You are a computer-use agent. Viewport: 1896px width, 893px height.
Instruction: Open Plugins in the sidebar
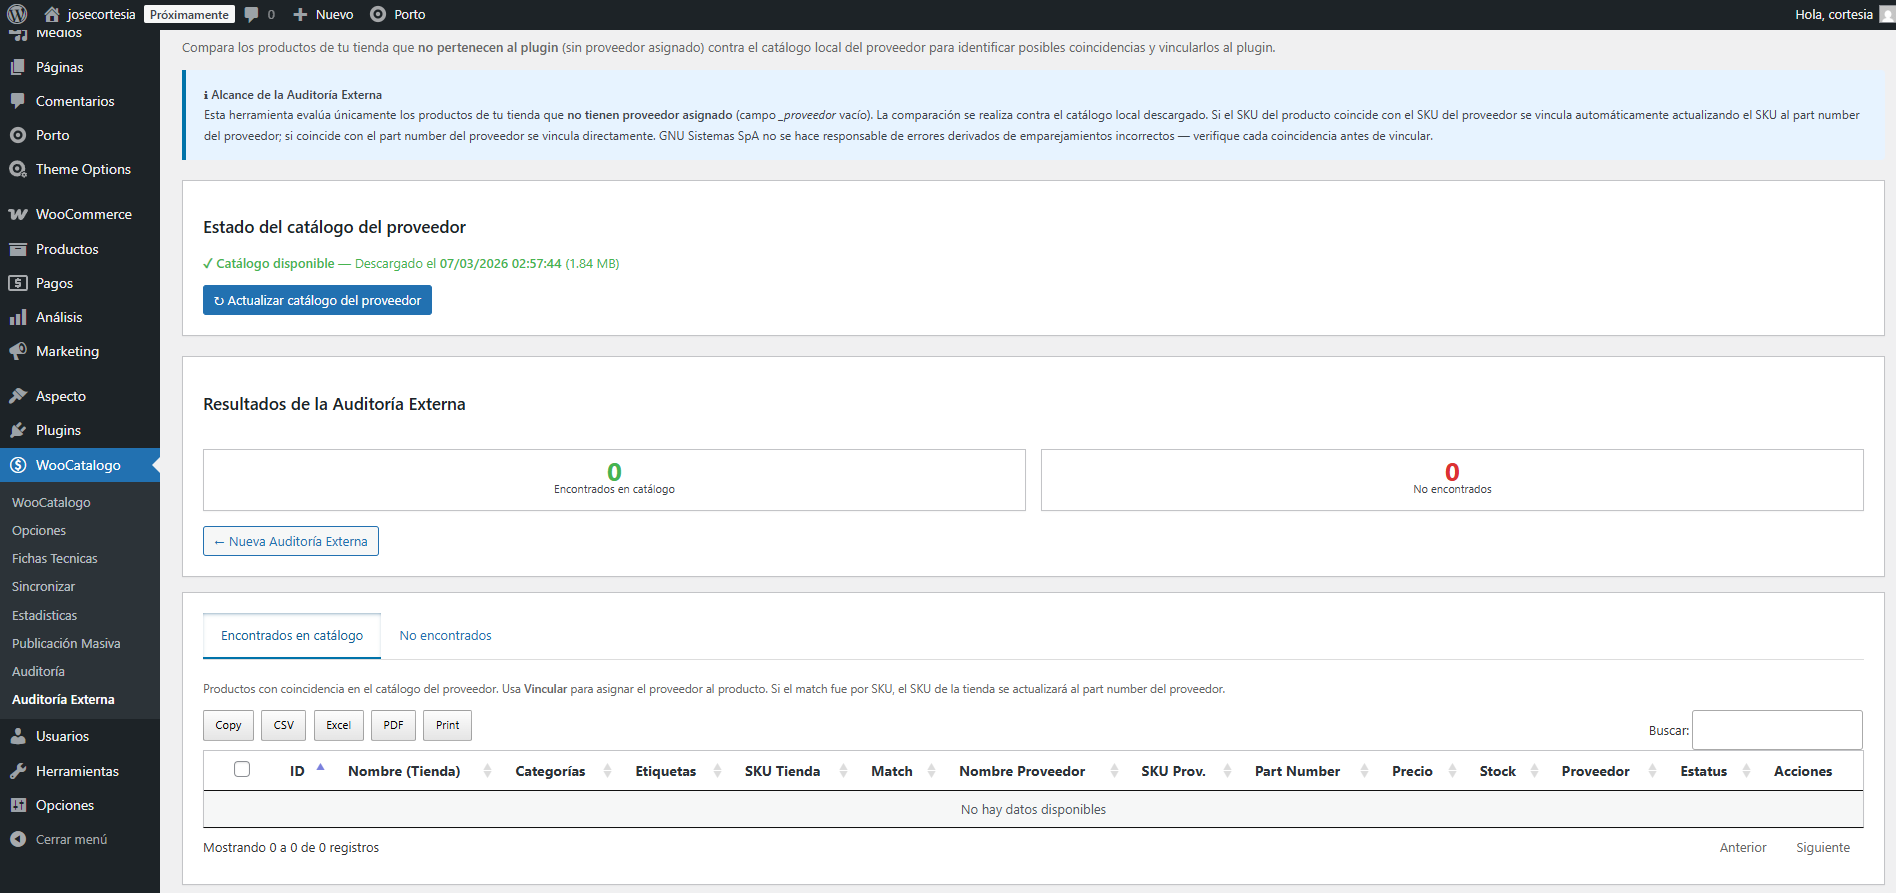58,430
